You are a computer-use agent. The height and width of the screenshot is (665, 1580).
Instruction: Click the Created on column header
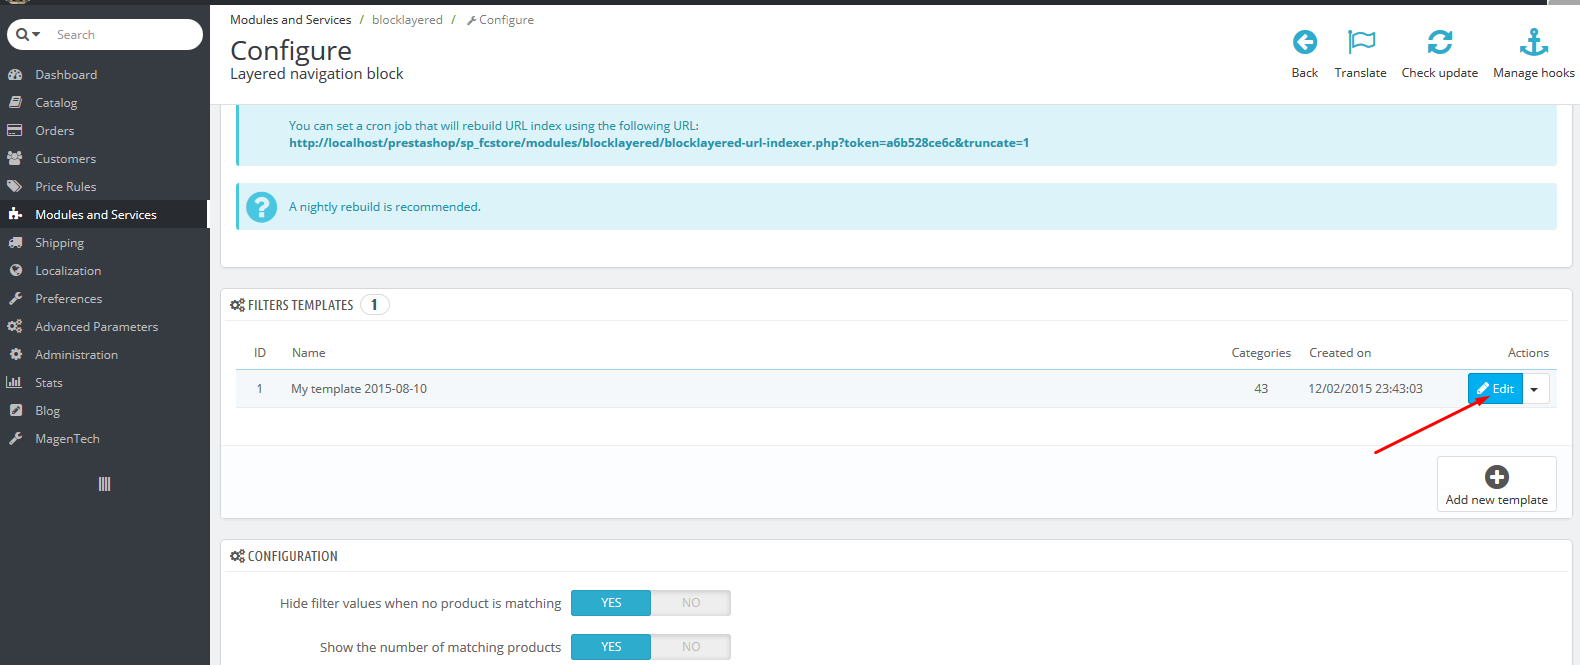[x=1340, y=353]
